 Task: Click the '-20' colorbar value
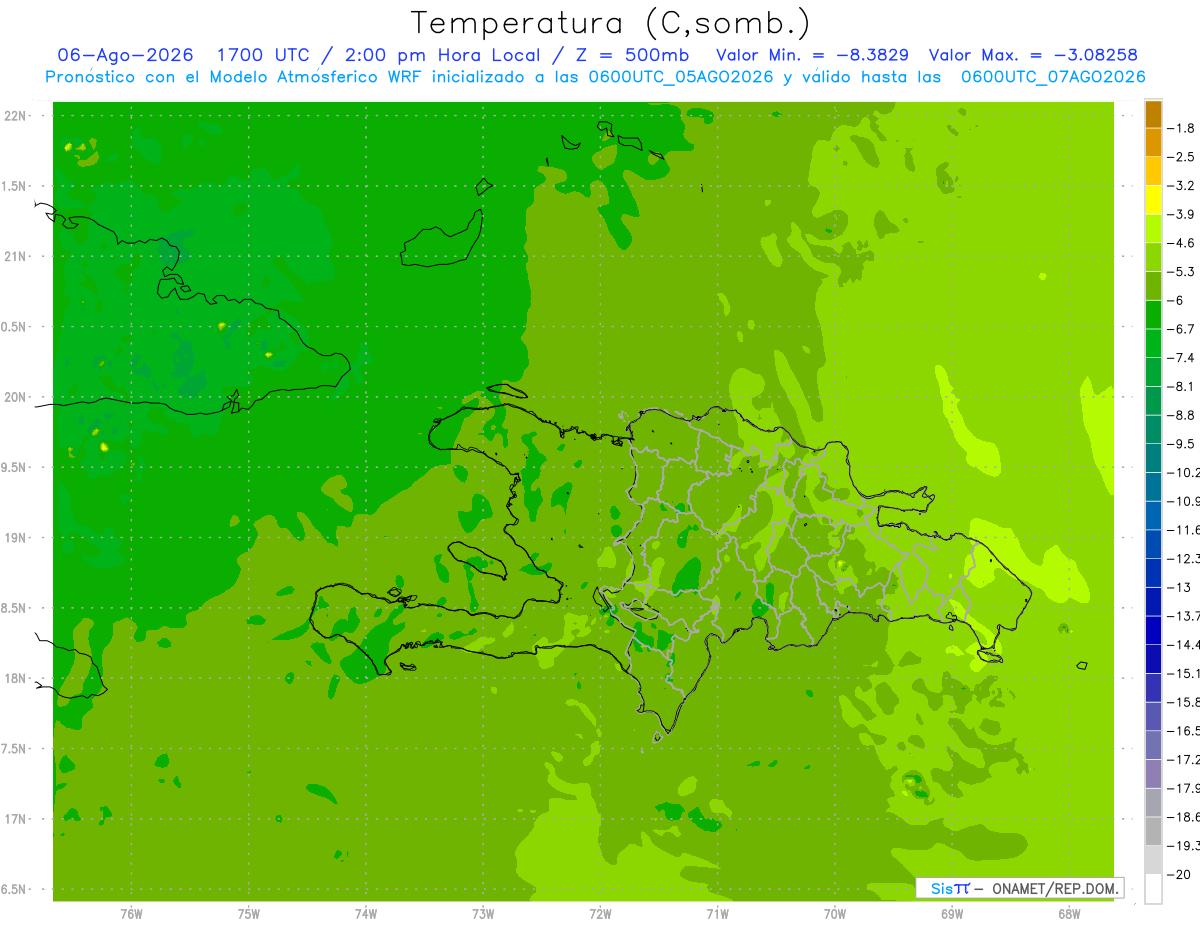click(1178, 874)
